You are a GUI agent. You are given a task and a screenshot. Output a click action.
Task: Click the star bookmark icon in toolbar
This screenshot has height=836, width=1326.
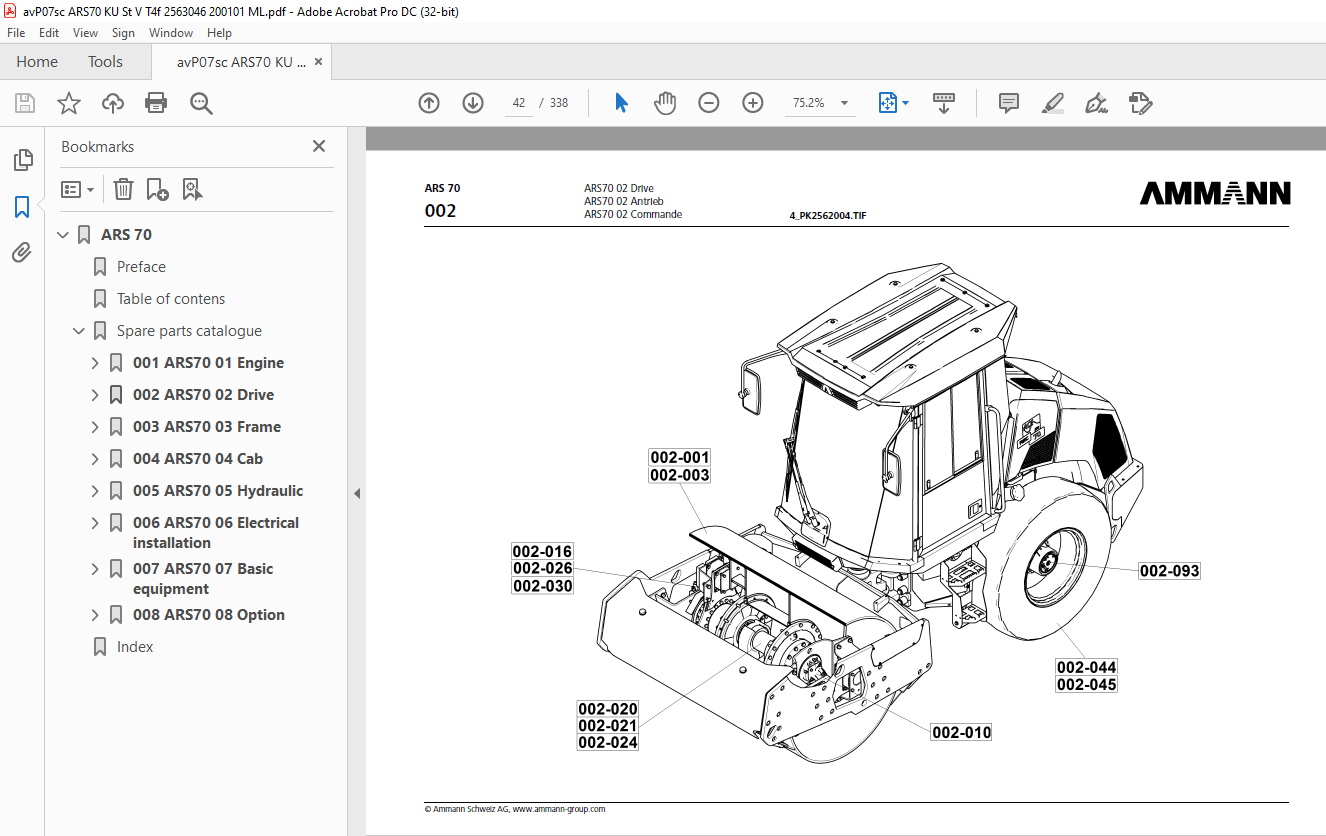[68, 103]
